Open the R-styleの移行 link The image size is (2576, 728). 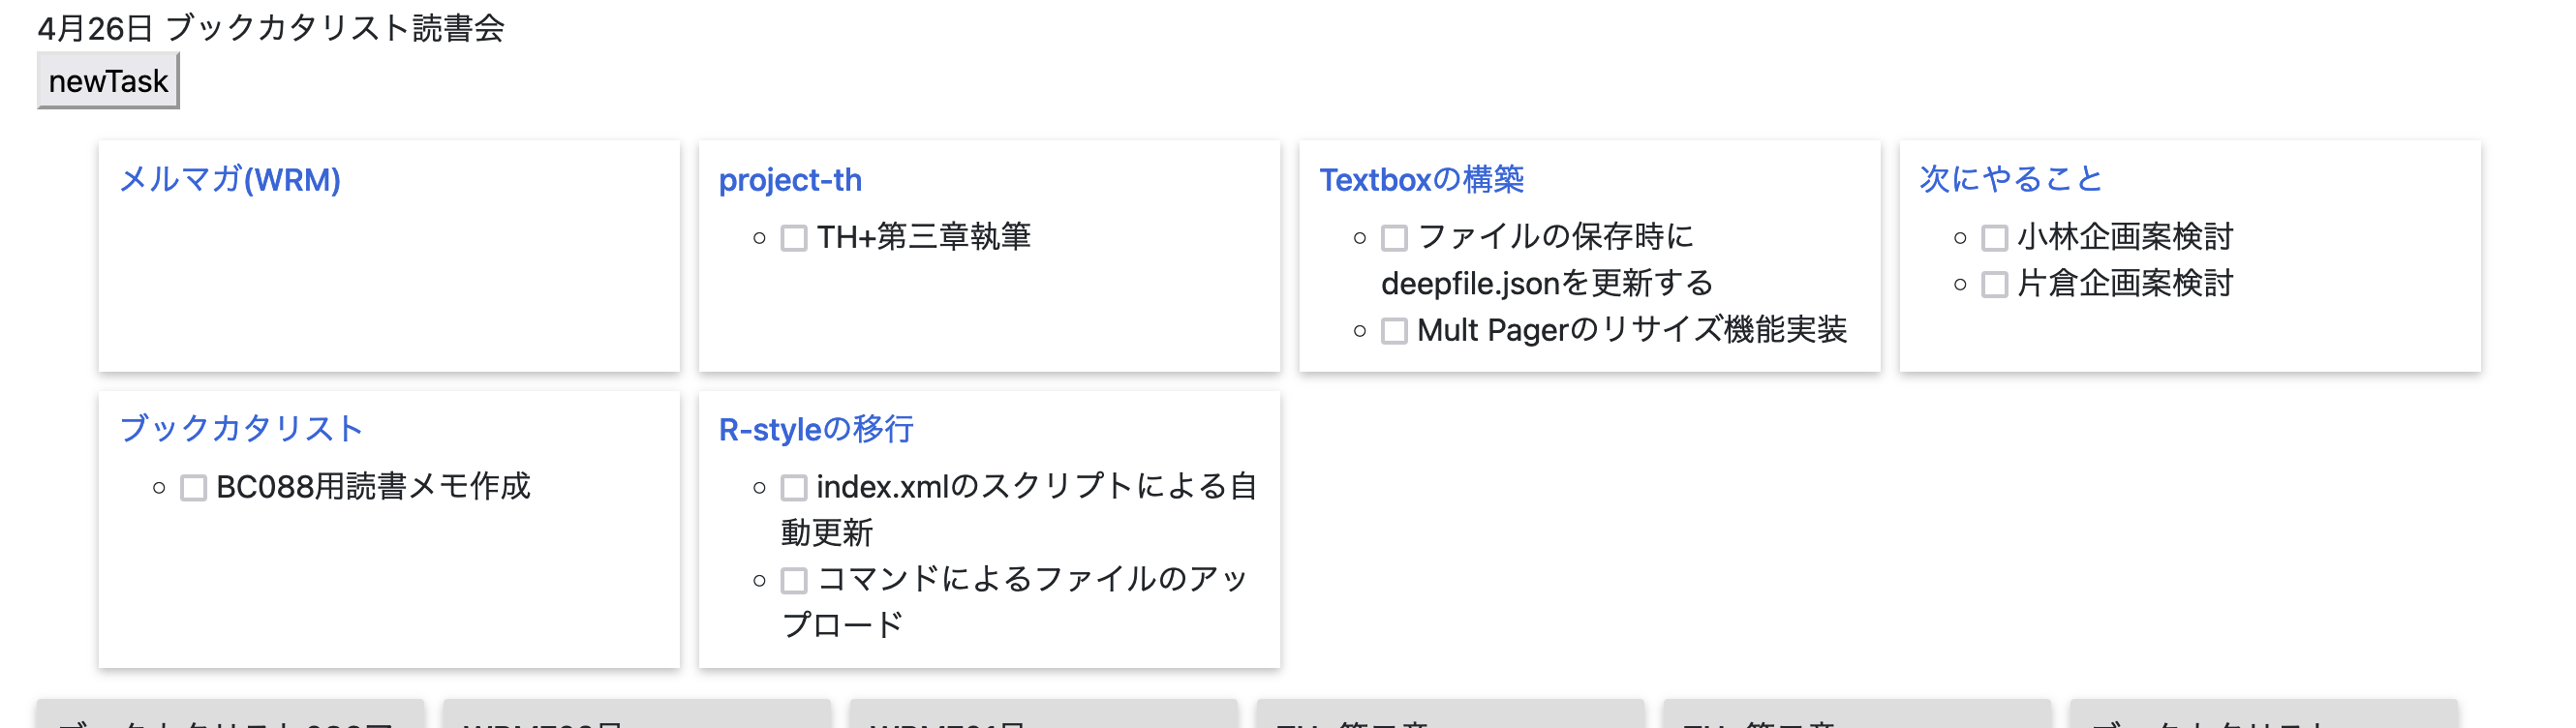(x=813, y=428)
